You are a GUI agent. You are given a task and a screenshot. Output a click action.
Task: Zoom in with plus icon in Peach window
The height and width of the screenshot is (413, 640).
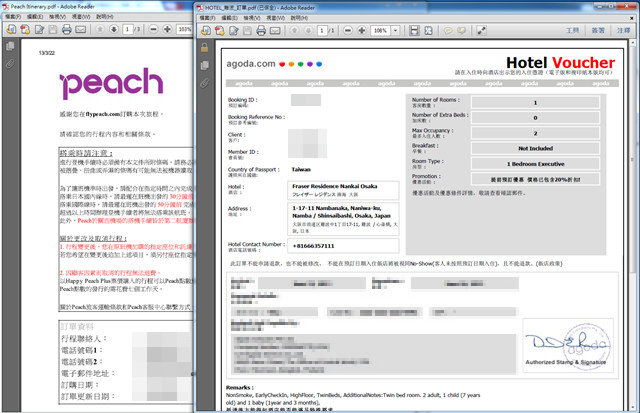coord(167,29)
